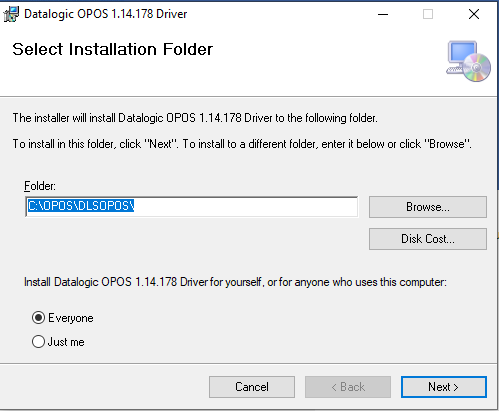Click the Datalogic OPOS 1.14.178 Driver title text

(x=106, y=14)
